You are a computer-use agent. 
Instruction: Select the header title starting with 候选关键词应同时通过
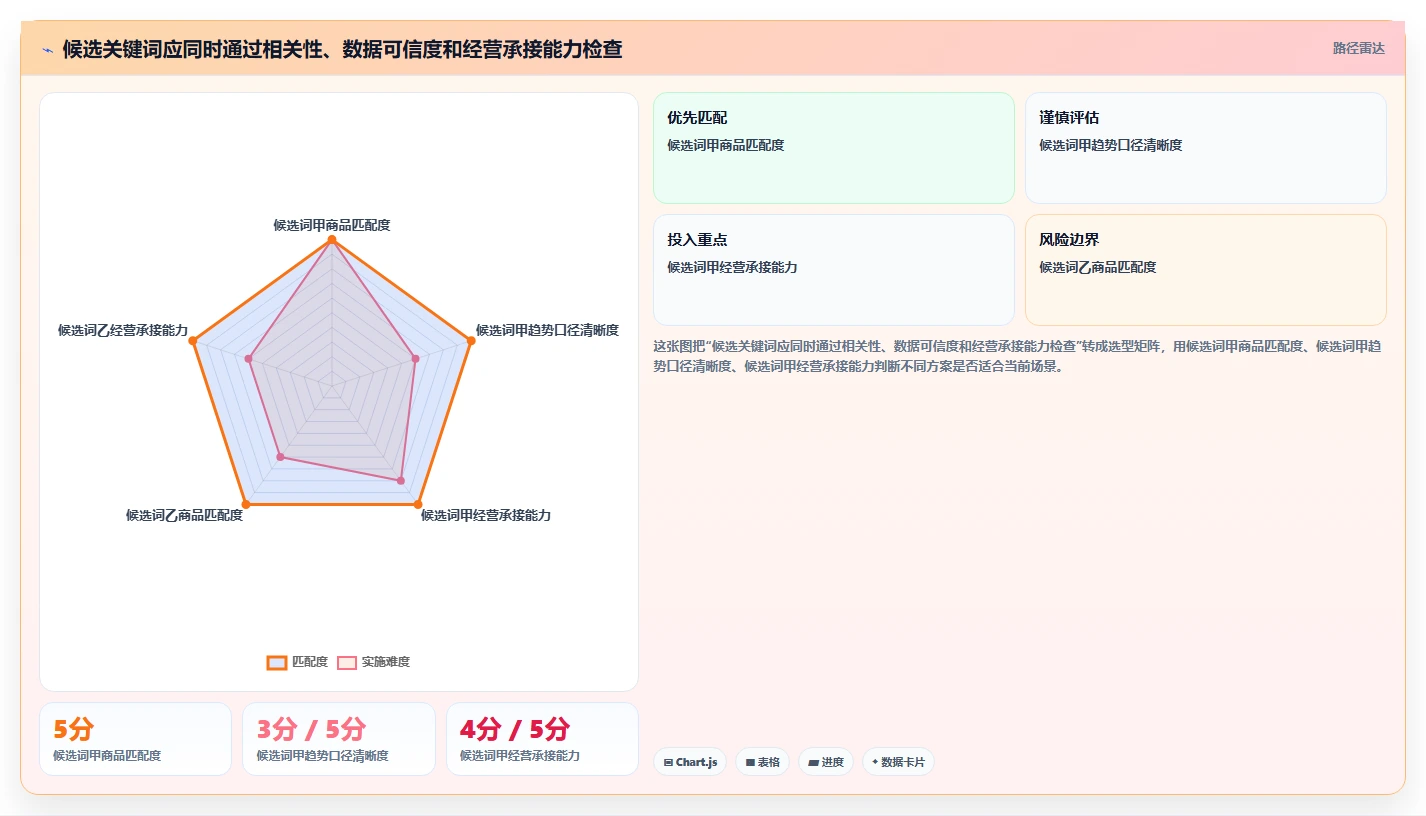(342, 49)
